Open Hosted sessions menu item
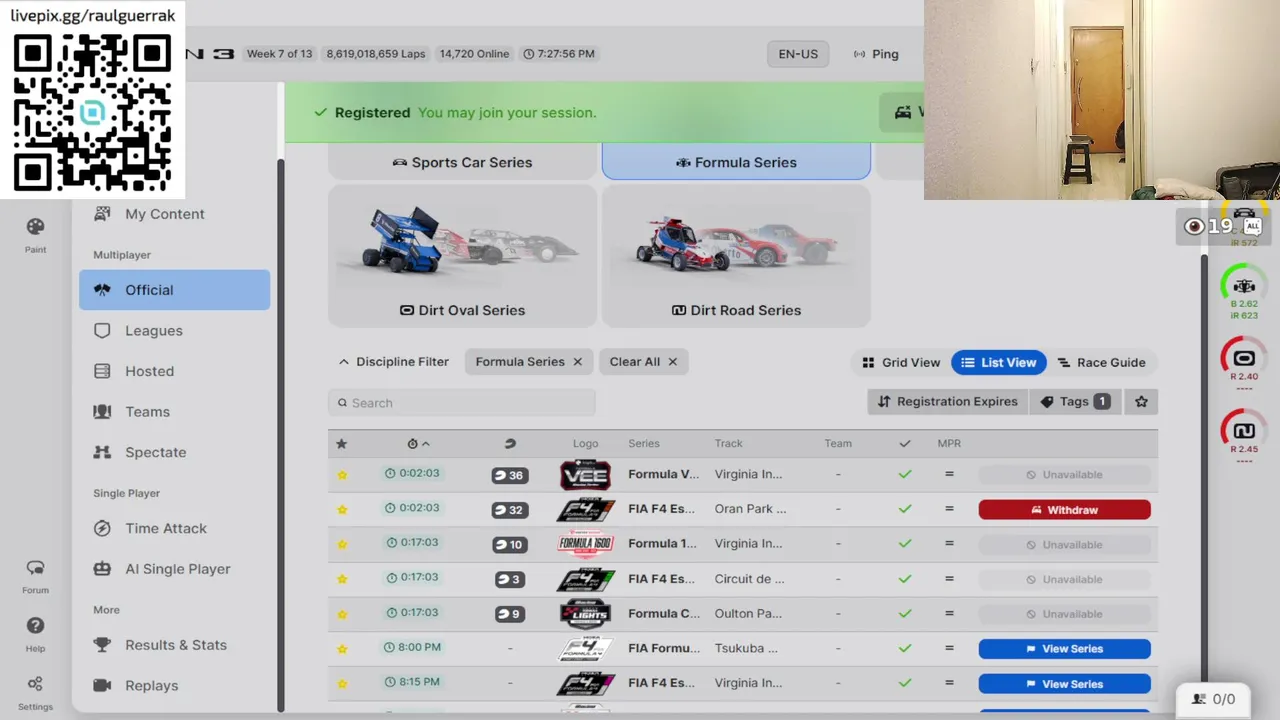This screenshot has width=1280, height=720. click(175, 371)
